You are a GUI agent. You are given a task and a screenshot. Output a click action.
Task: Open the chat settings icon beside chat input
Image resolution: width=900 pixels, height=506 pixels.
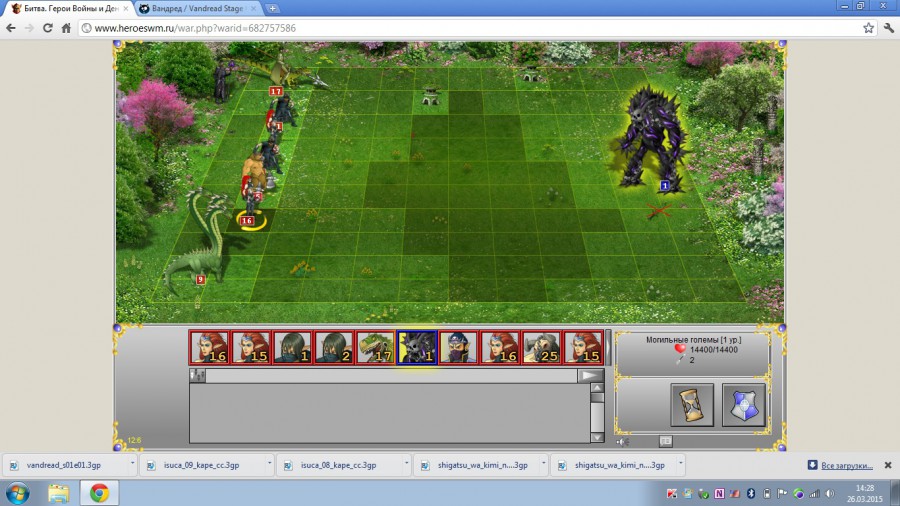pyautogui.click(x=197, y=376)
